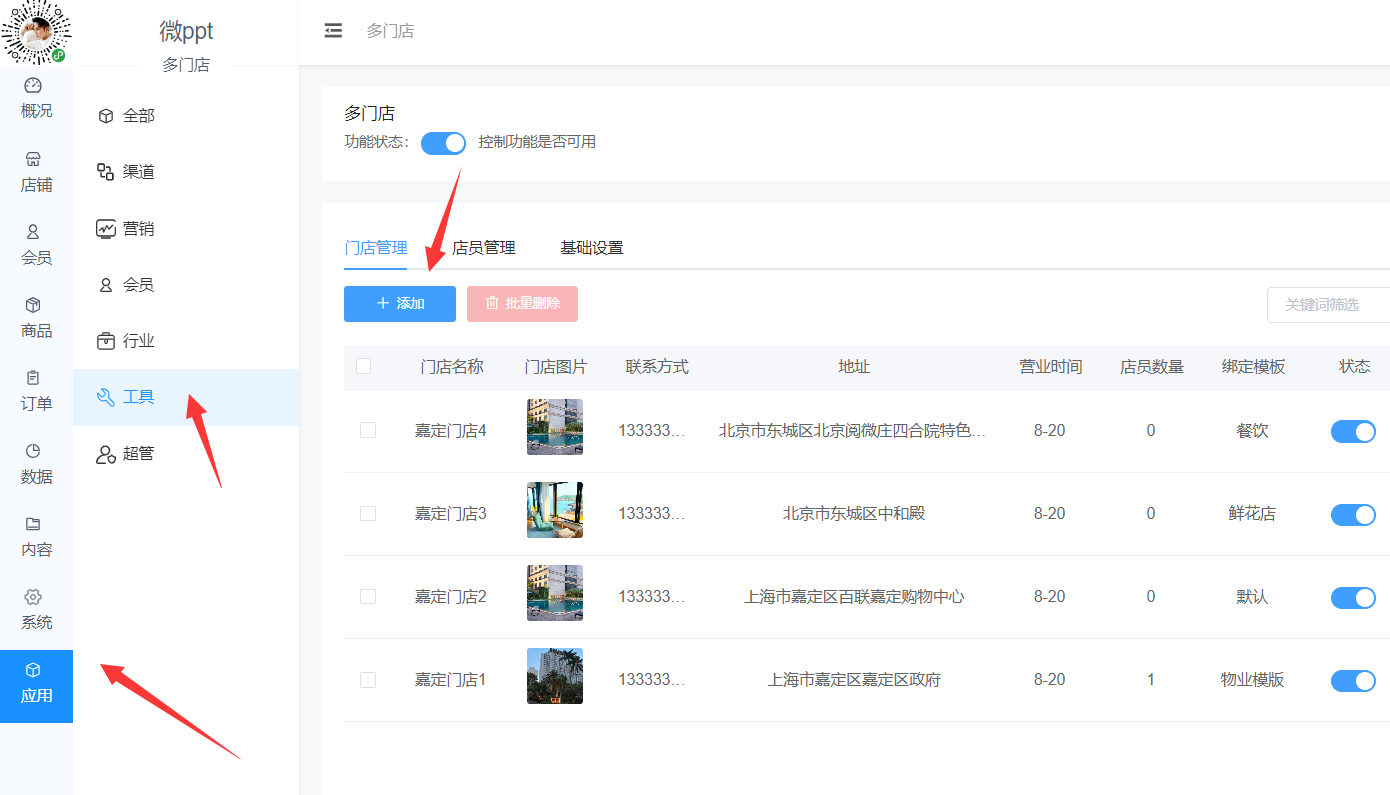1390x795 pixels.
Task: Choose 渠道 from the app categories
Action: [138, 172]
